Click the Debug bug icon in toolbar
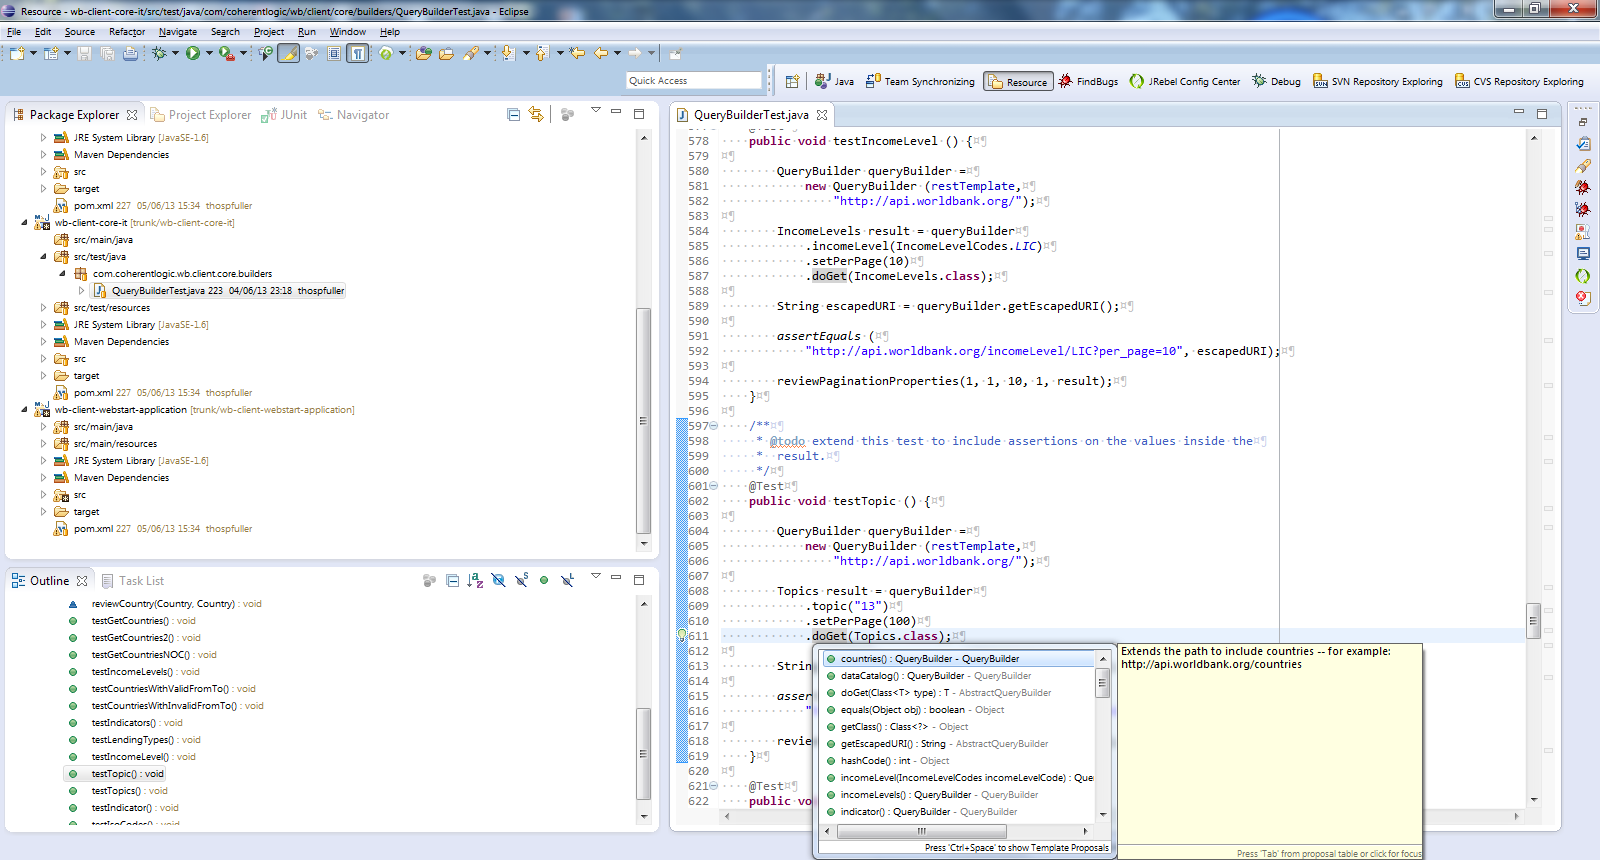 click(x=159, y=53)
